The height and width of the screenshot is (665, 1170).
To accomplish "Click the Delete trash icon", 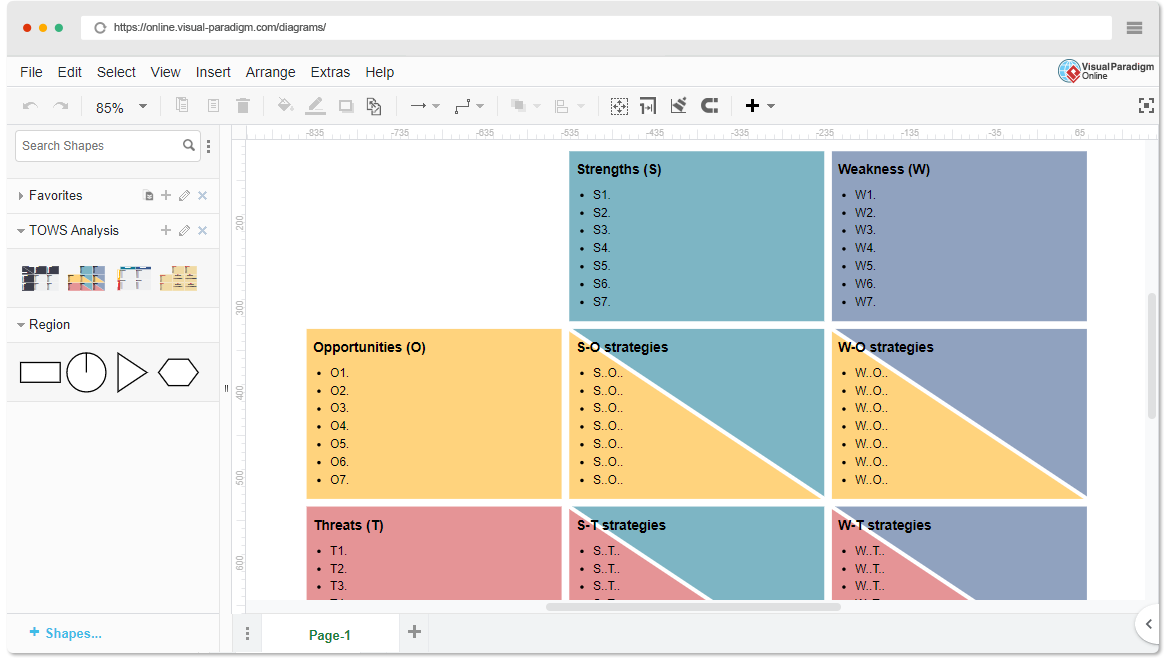I will pyautogui.click(x=243, y=105).
